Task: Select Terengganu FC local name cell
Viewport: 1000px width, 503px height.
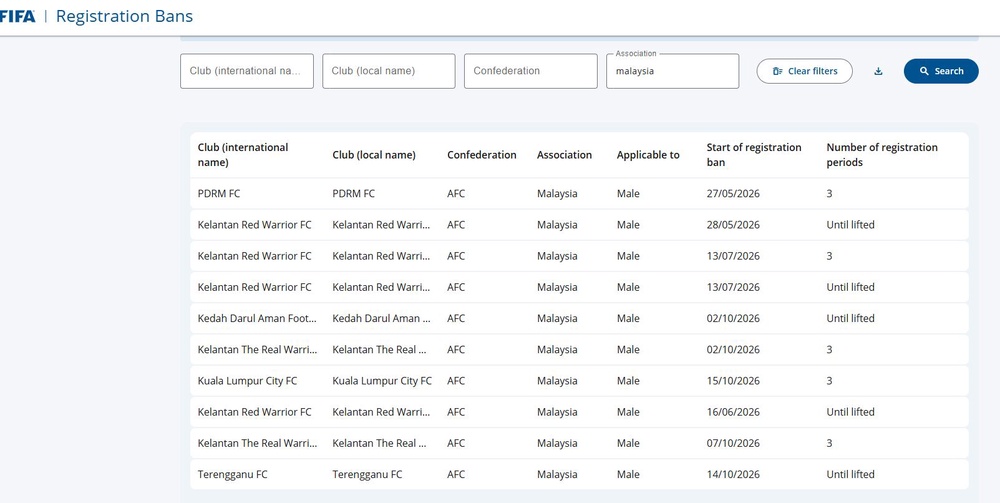Action: pos(367,475)
